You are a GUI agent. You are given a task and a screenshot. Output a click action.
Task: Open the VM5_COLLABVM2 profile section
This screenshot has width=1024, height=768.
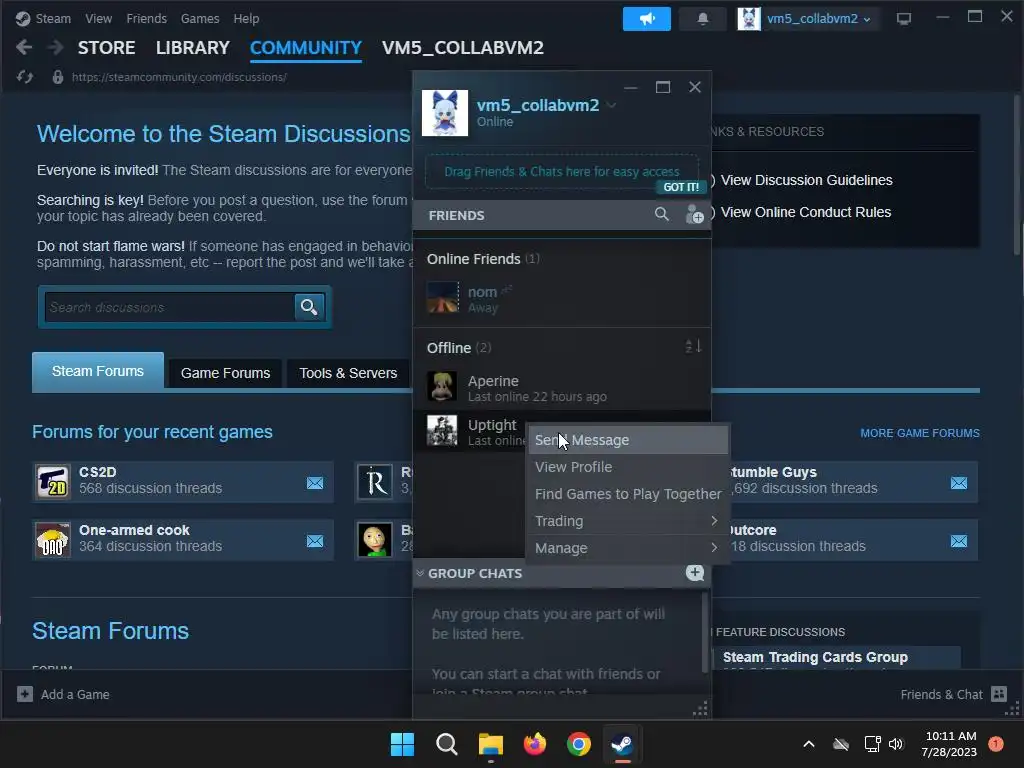[462, 48]
